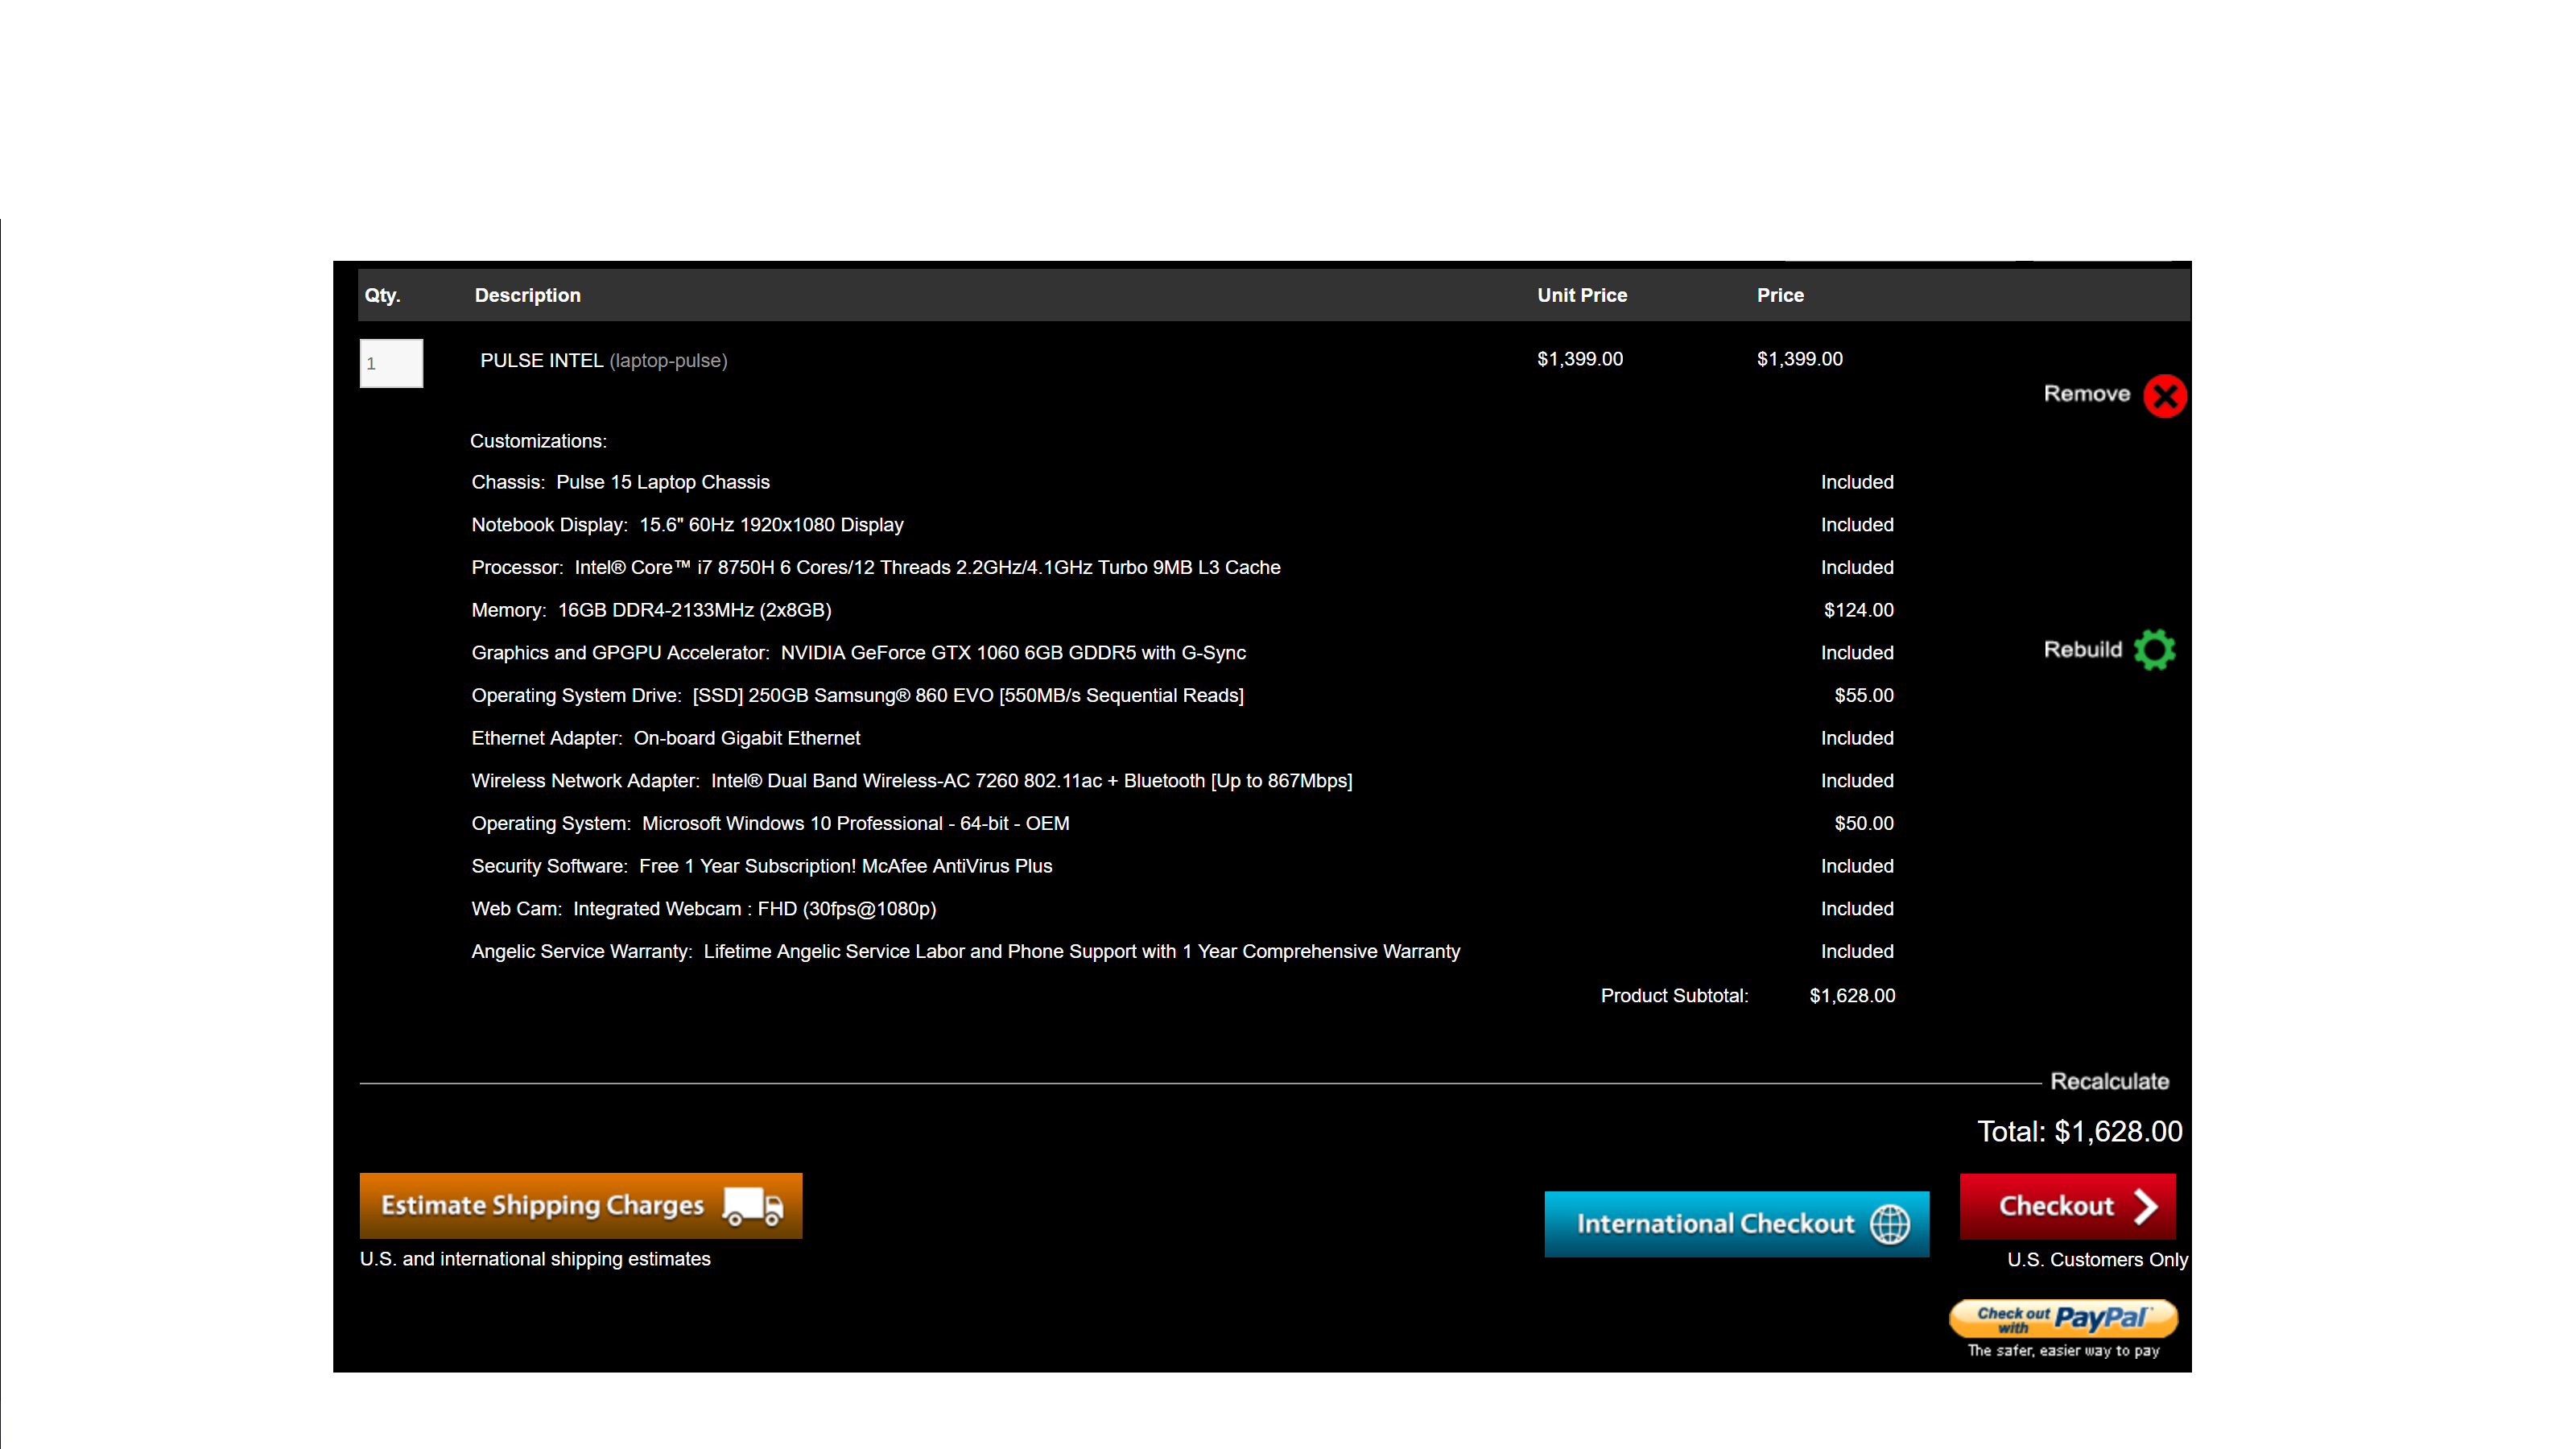This screenshot has height=1449, width=2576.
Task: Click the Included value for Chassis
Action: pos(1857,482)
